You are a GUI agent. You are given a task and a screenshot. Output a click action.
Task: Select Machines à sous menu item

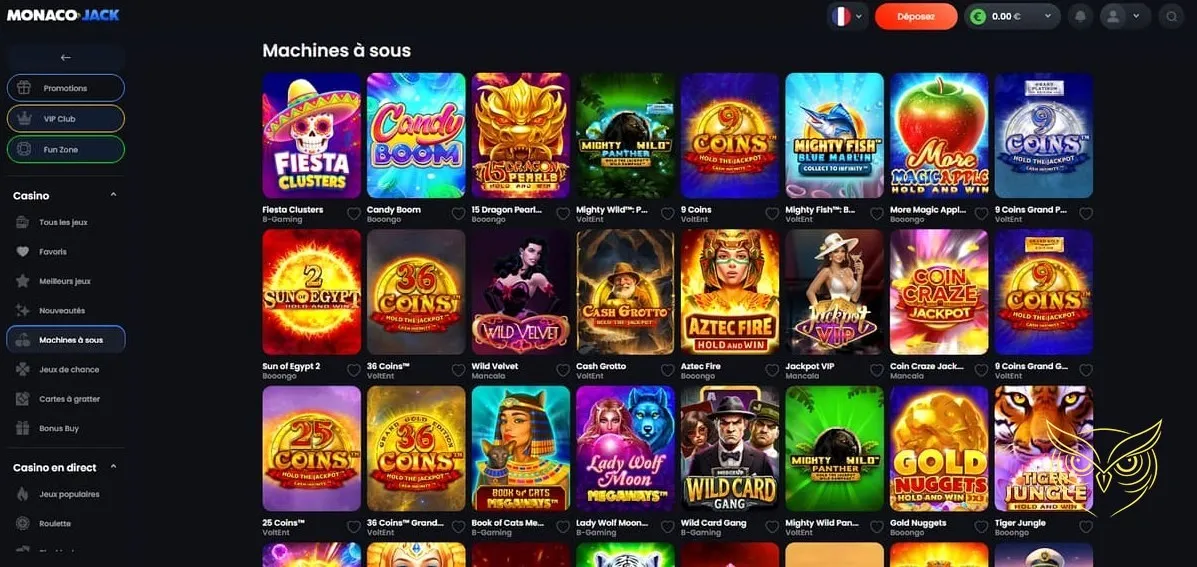coord(66,340)
